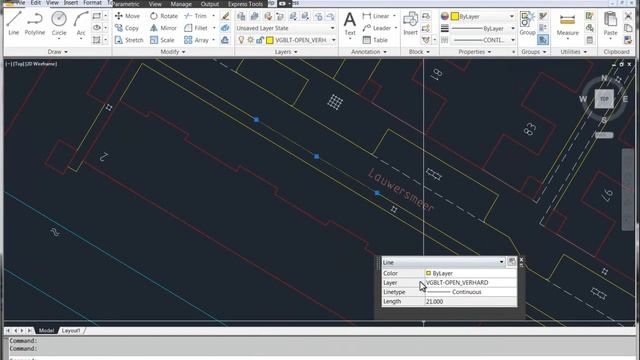Activate the Move tool
Viewport: 640px width, 360px height.
[127, 16]
